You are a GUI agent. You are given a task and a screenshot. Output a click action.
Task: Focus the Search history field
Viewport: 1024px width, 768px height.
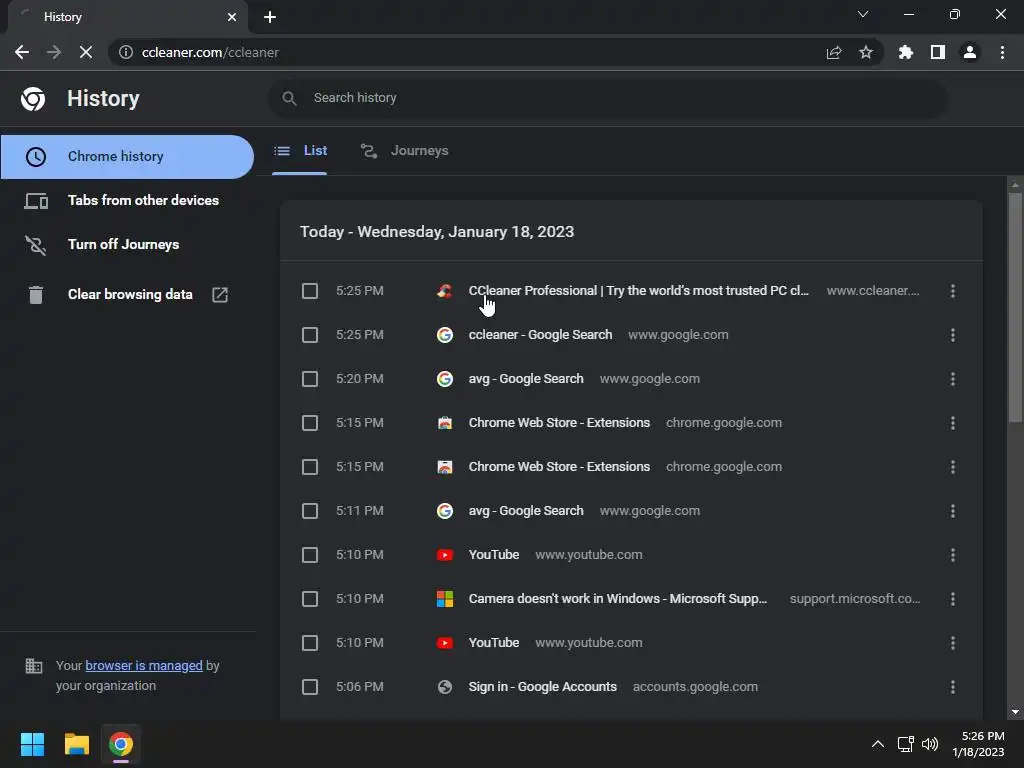click(607, 98)
